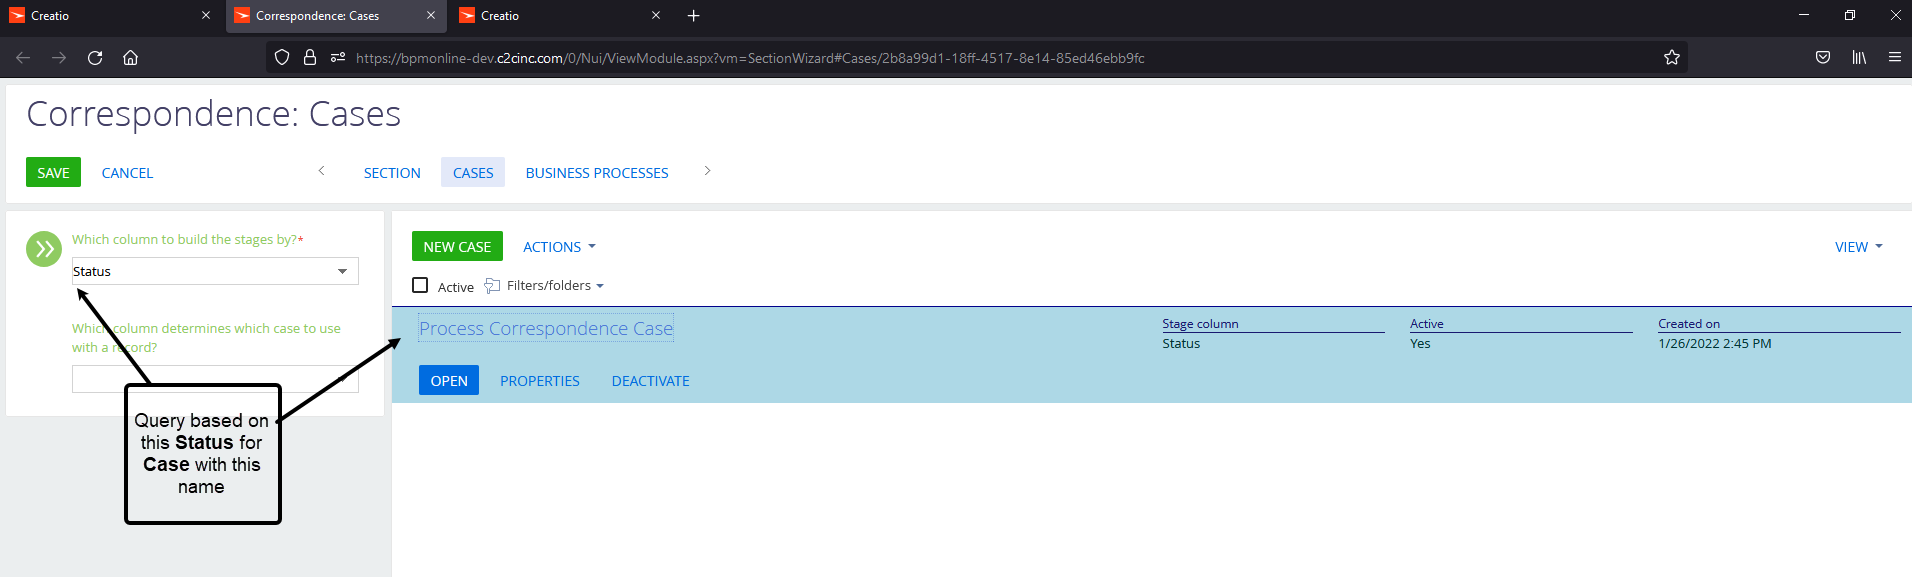Click the browser address bar URL

click(750, 58)
